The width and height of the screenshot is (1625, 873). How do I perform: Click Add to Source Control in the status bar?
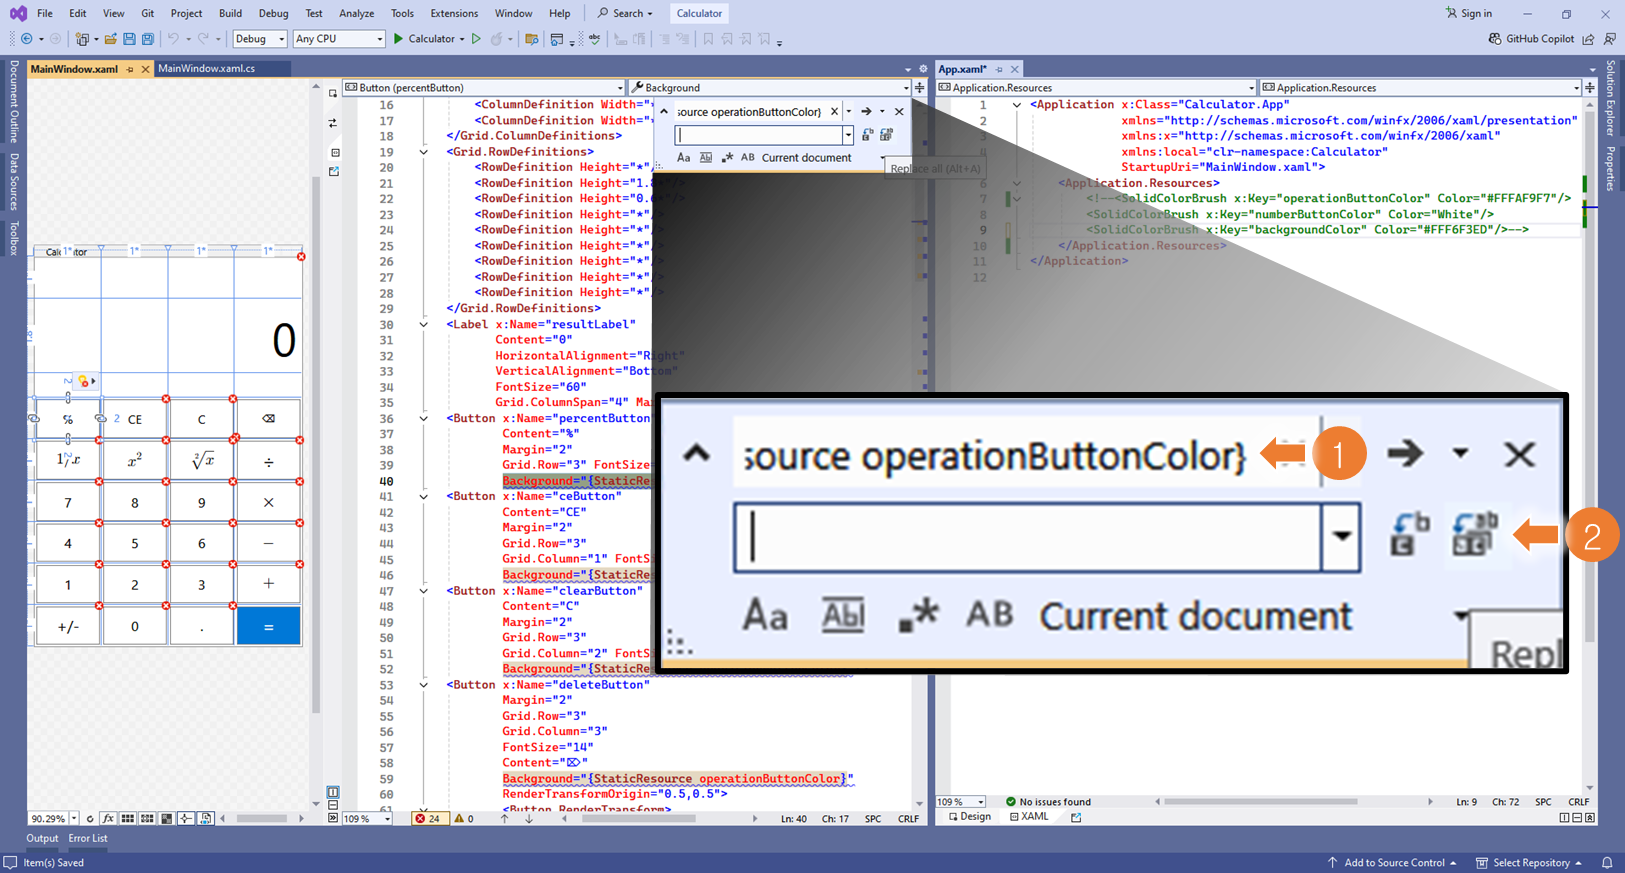pyautogui.click(x=1392, y=862)
